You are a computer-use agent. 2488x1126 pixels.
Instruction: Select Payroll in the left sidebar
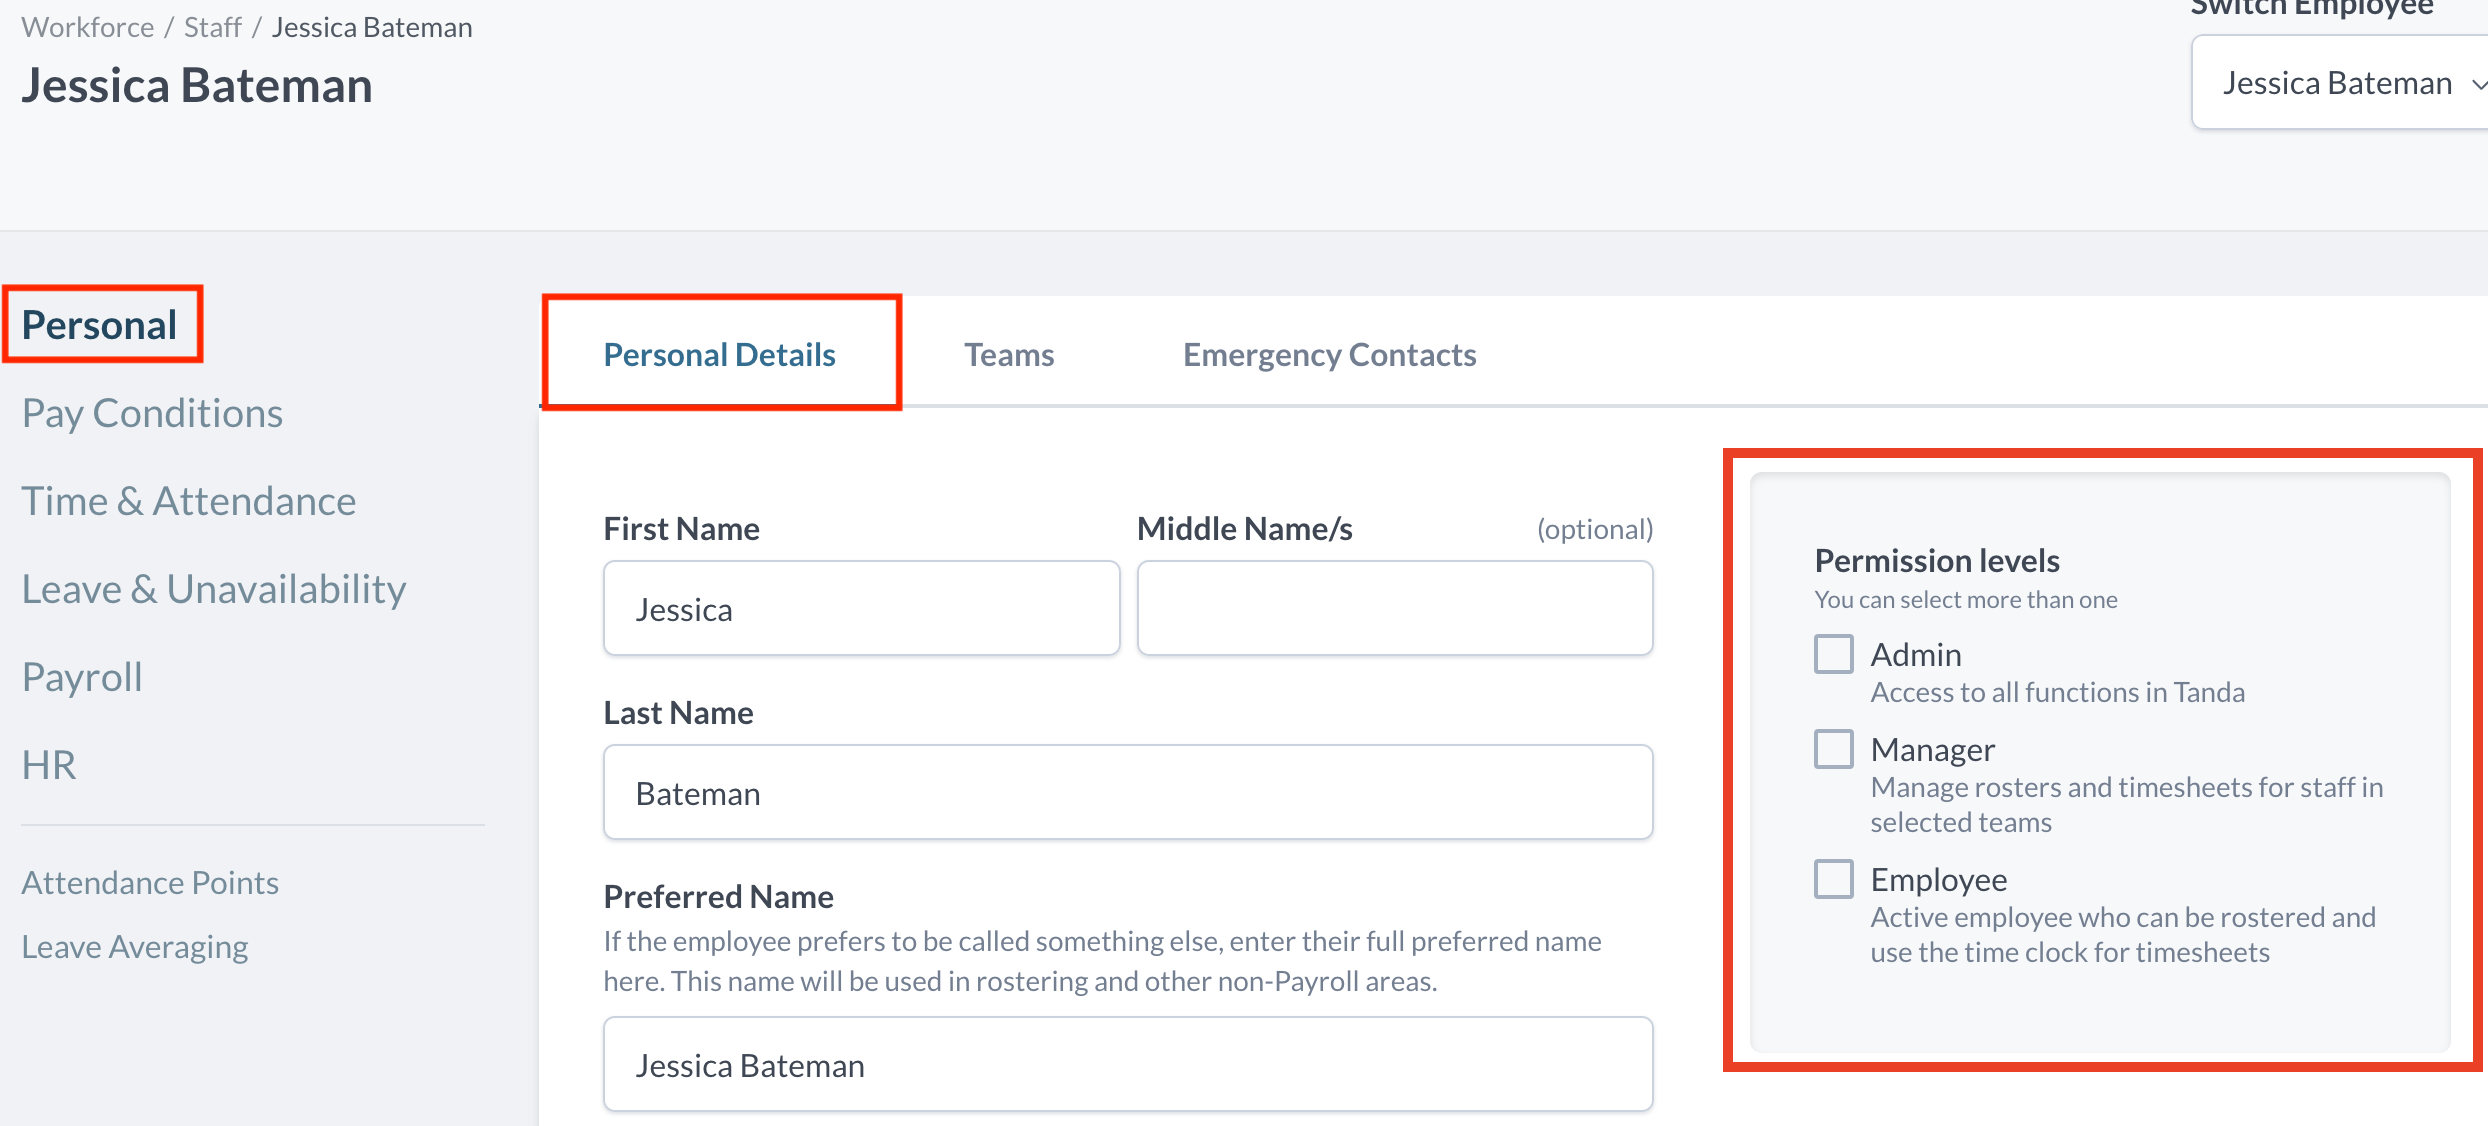pos(82,677)
